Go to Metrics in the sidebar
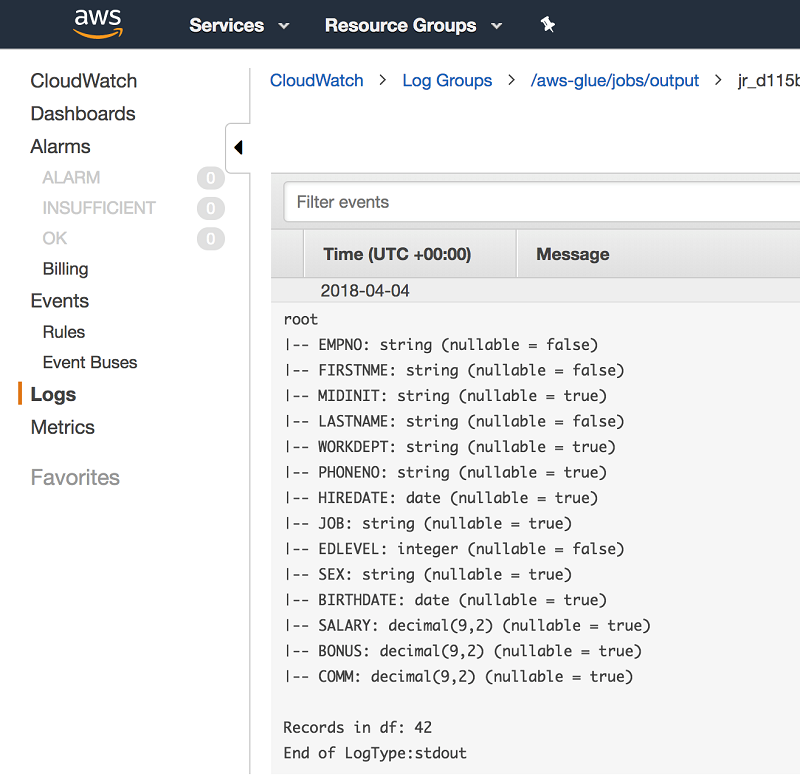This screenshot has height=779, width=800. point(63,427)
